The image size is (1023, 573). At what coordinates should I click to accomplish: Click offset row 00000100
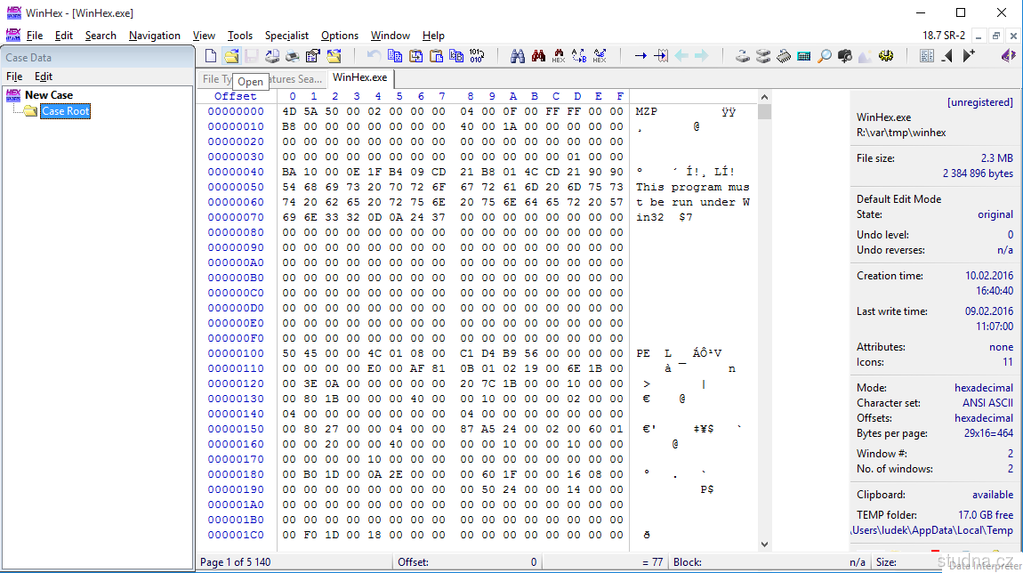pos(236,353)
